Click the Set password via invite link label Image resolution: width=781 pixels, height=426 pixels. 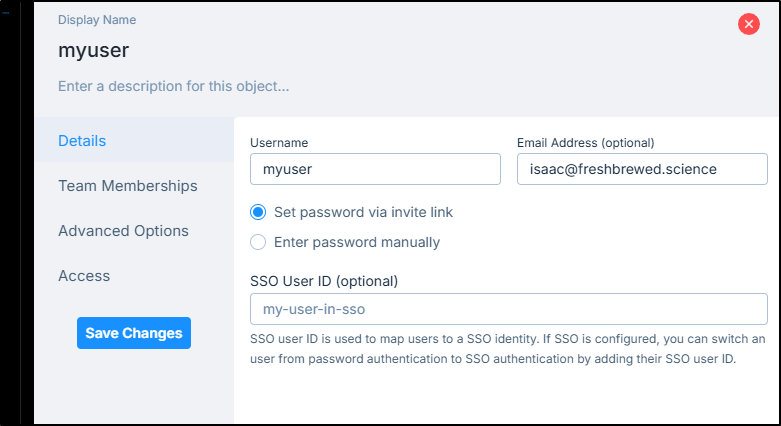point(363,212)
